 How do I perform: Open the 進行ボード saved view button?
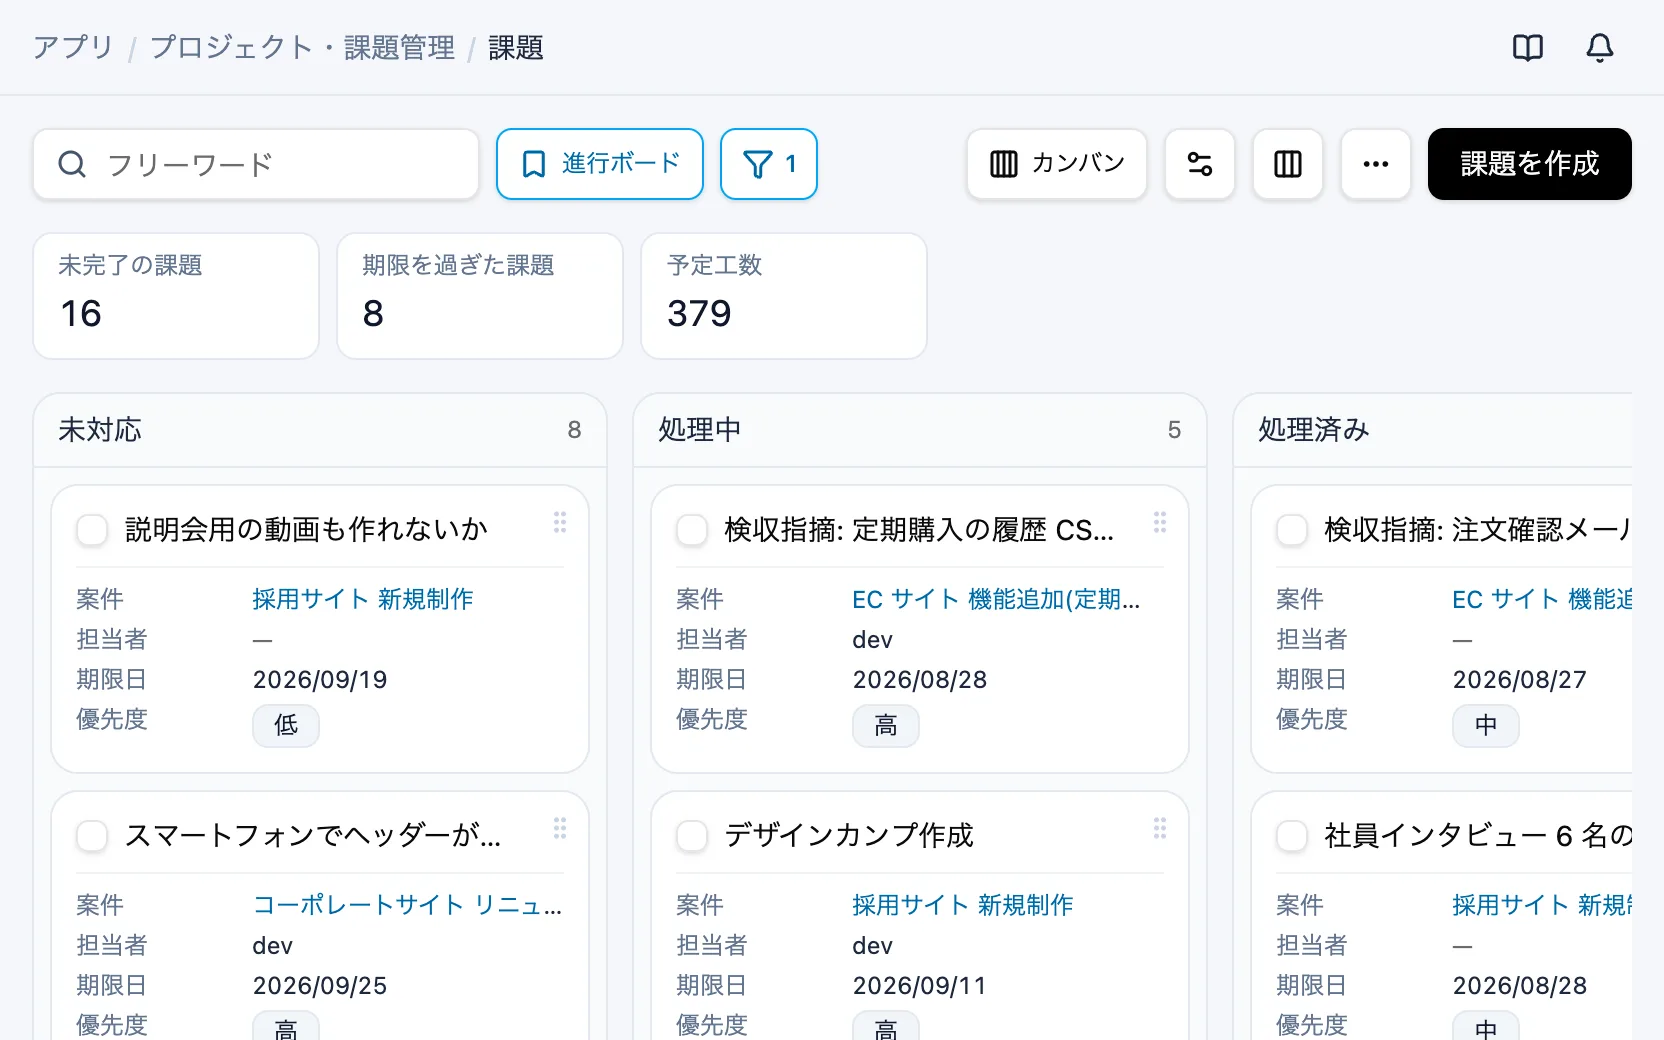(600, 164)
